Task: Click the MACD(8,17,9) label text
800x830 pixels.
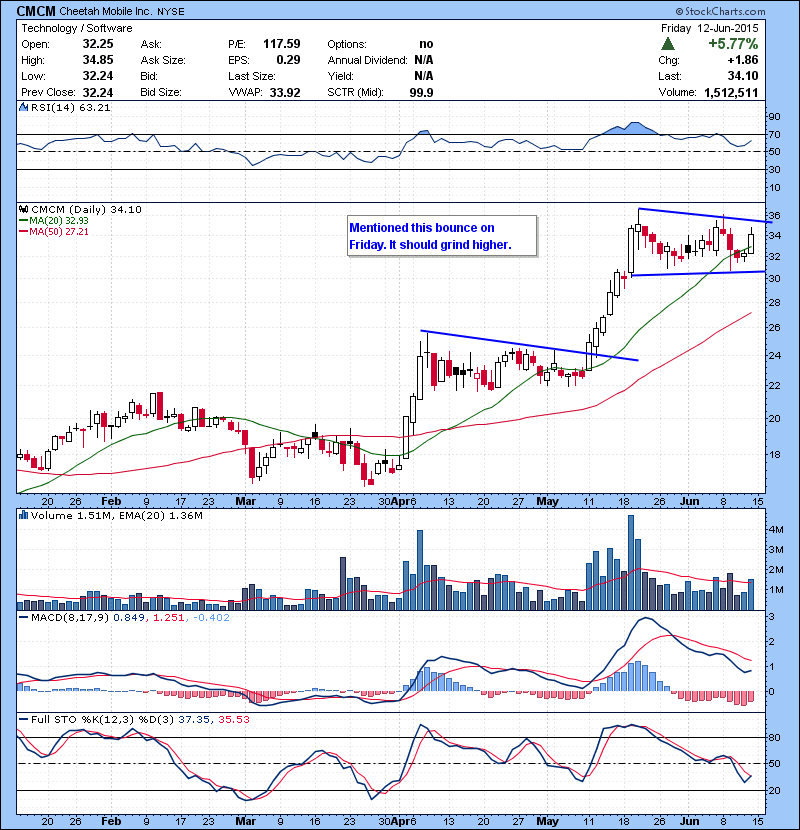Action: (x=70, y=617)
